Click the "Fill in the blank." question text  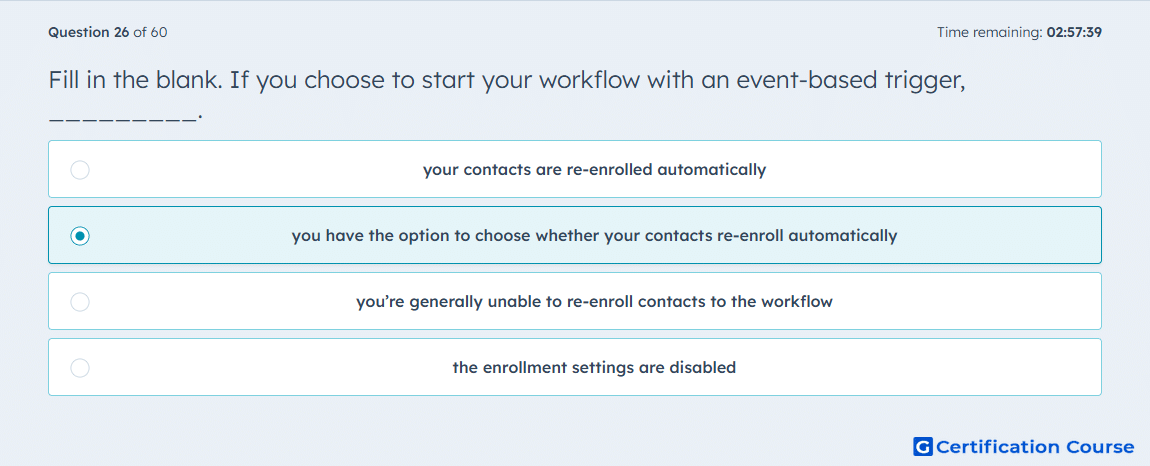coord(136,80)
